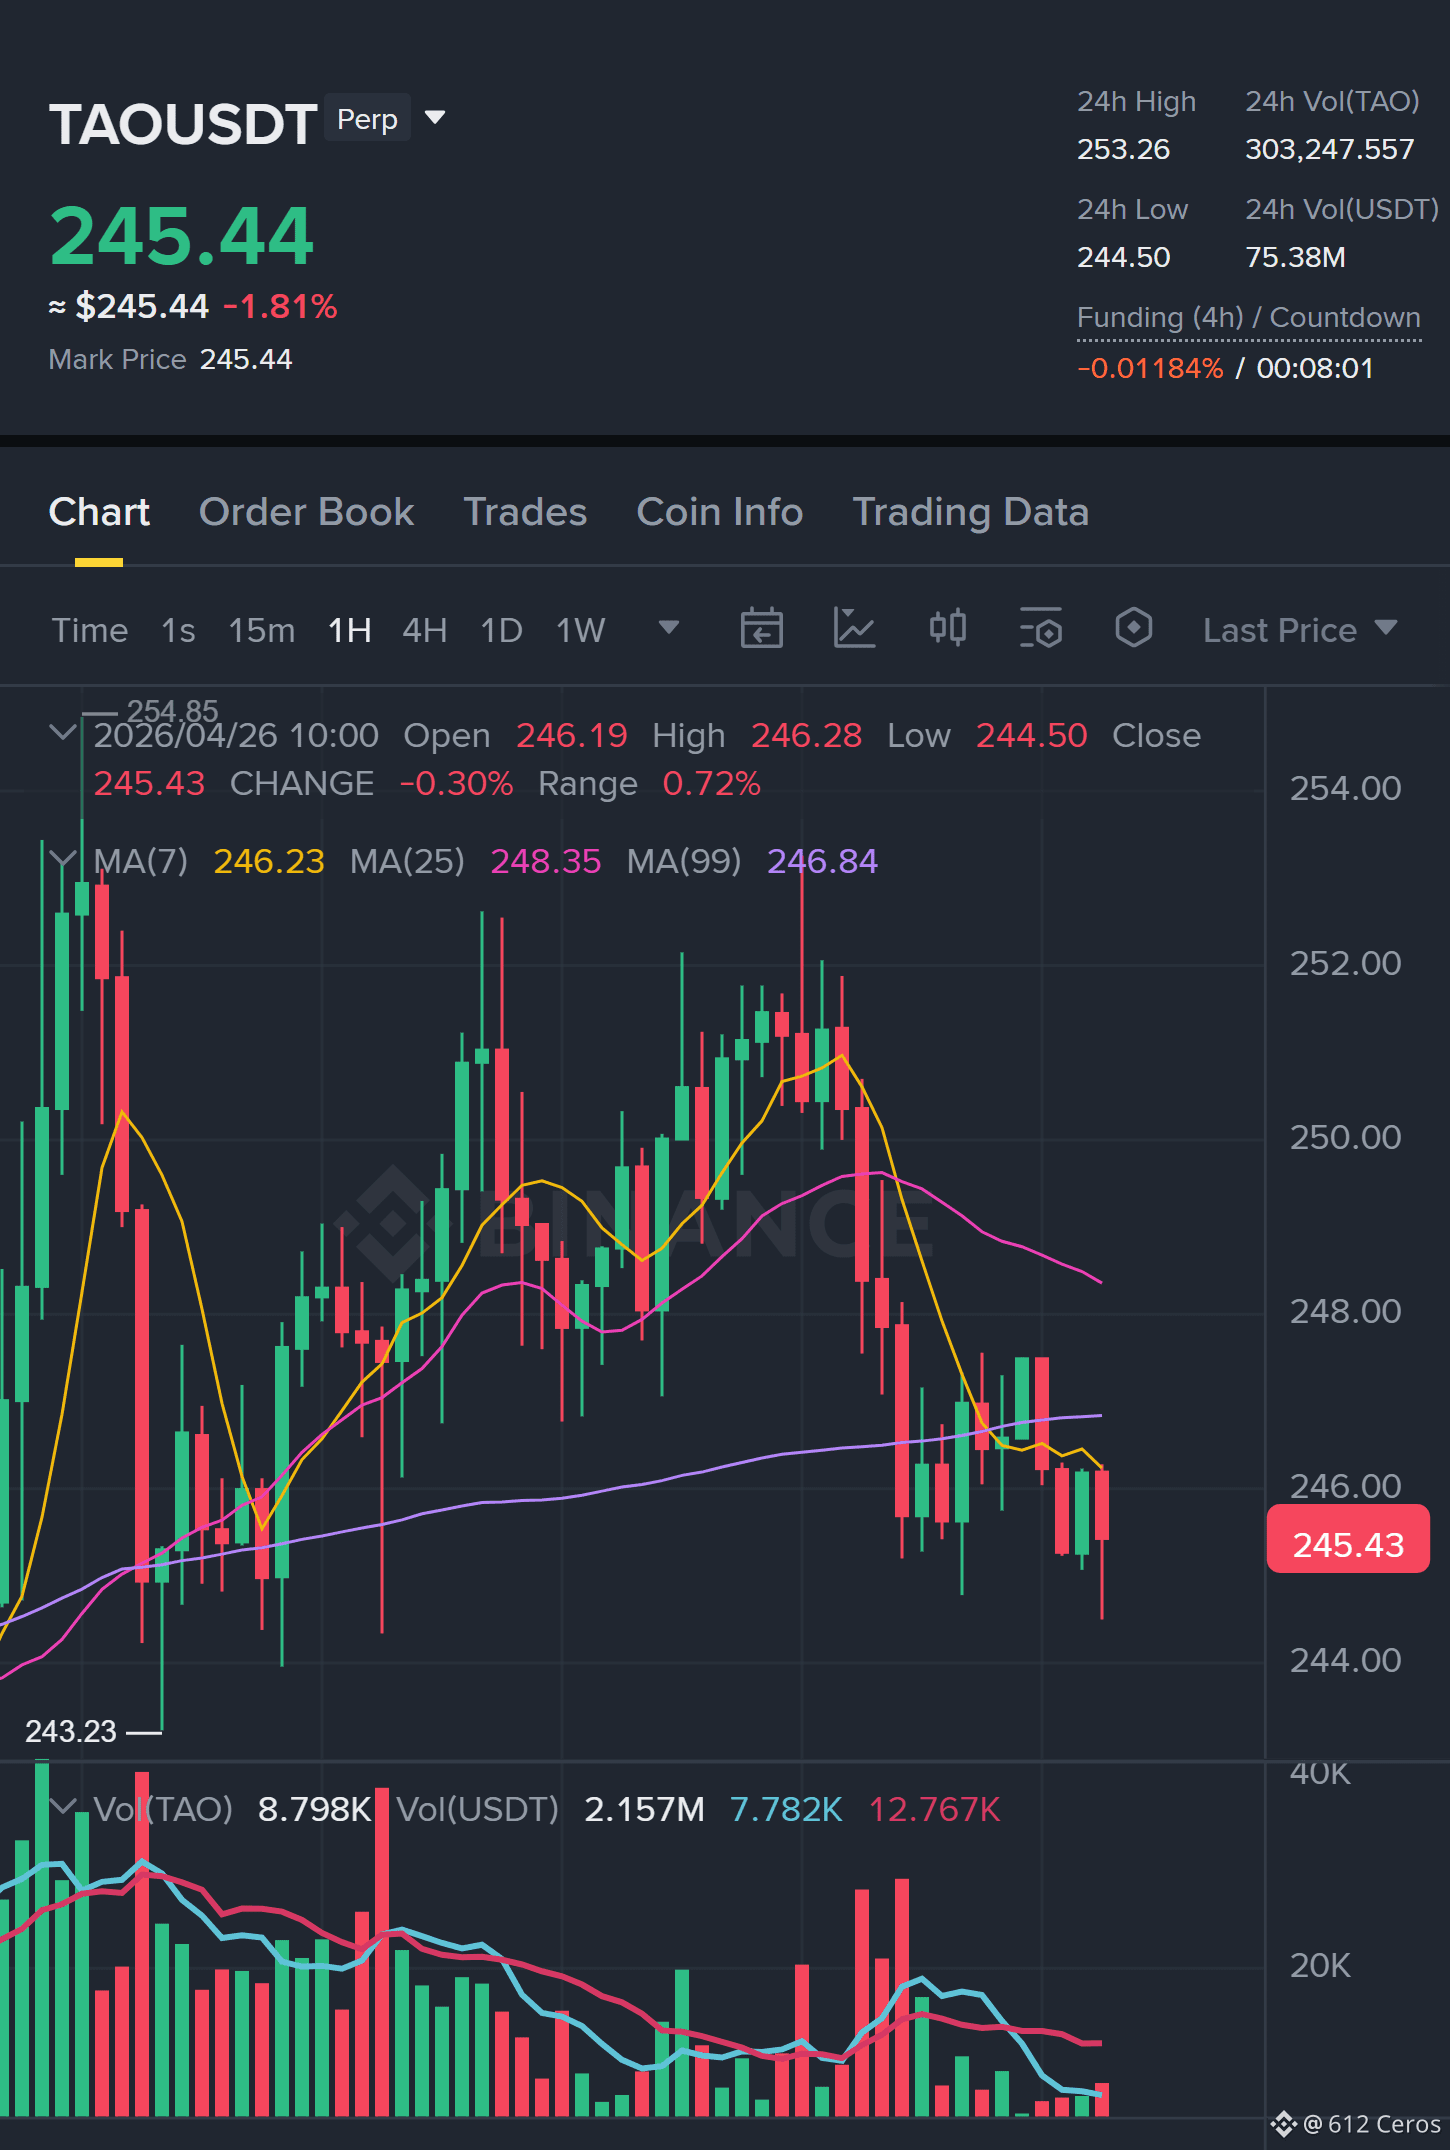Open the chart display settings icon
1450x2150 pixels.
1040,629
